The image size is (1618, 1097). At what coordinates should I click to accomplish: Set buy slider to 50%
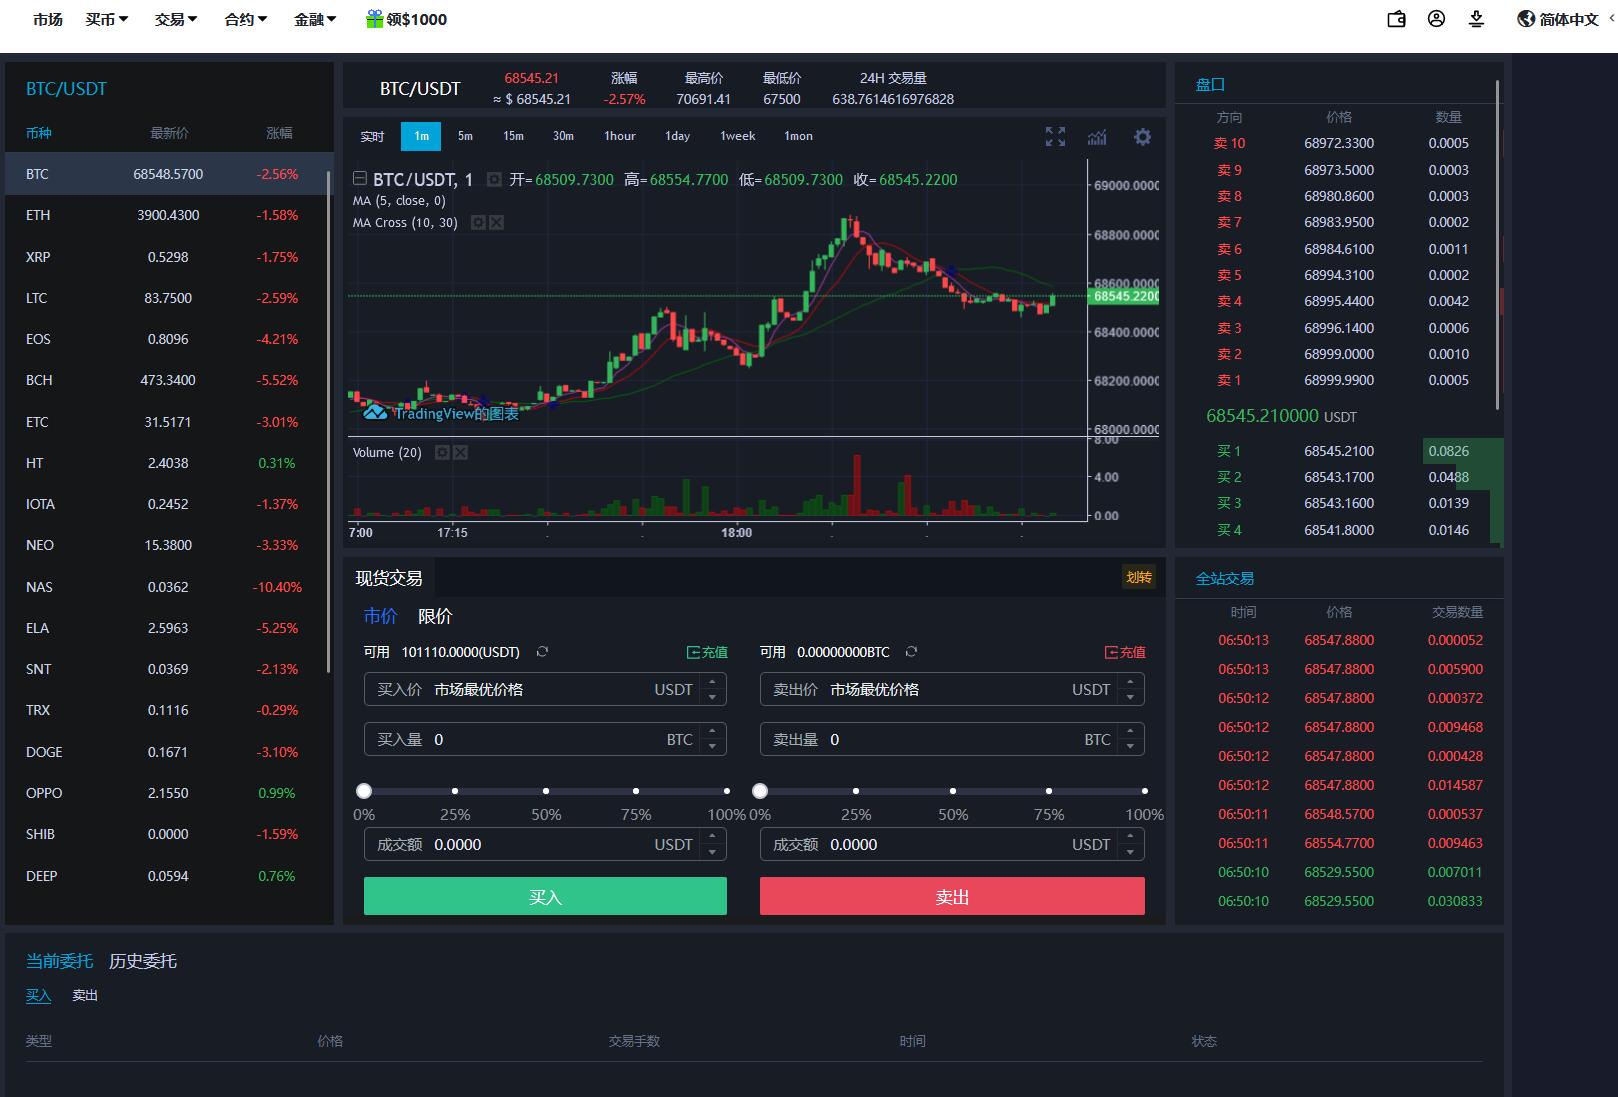point(546,791)
